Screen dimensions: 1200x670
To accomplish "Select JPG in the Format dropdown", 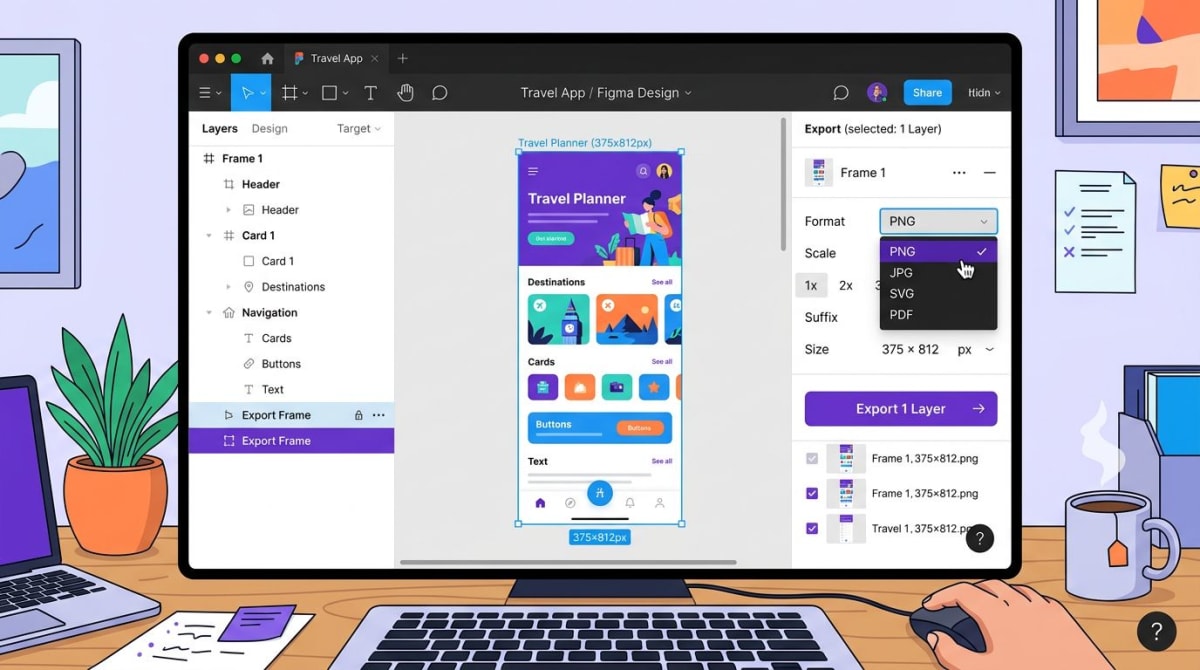I will pos(901,272).
